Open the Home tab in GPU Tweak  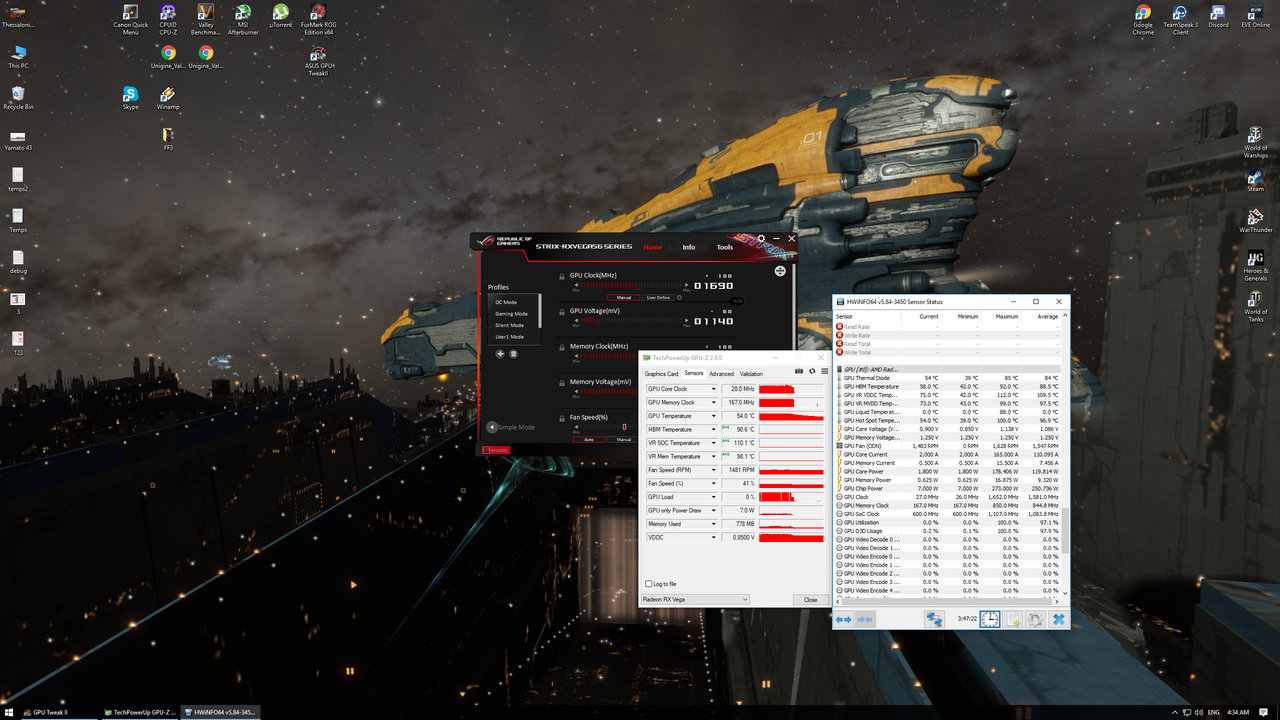tap(653, 247)
